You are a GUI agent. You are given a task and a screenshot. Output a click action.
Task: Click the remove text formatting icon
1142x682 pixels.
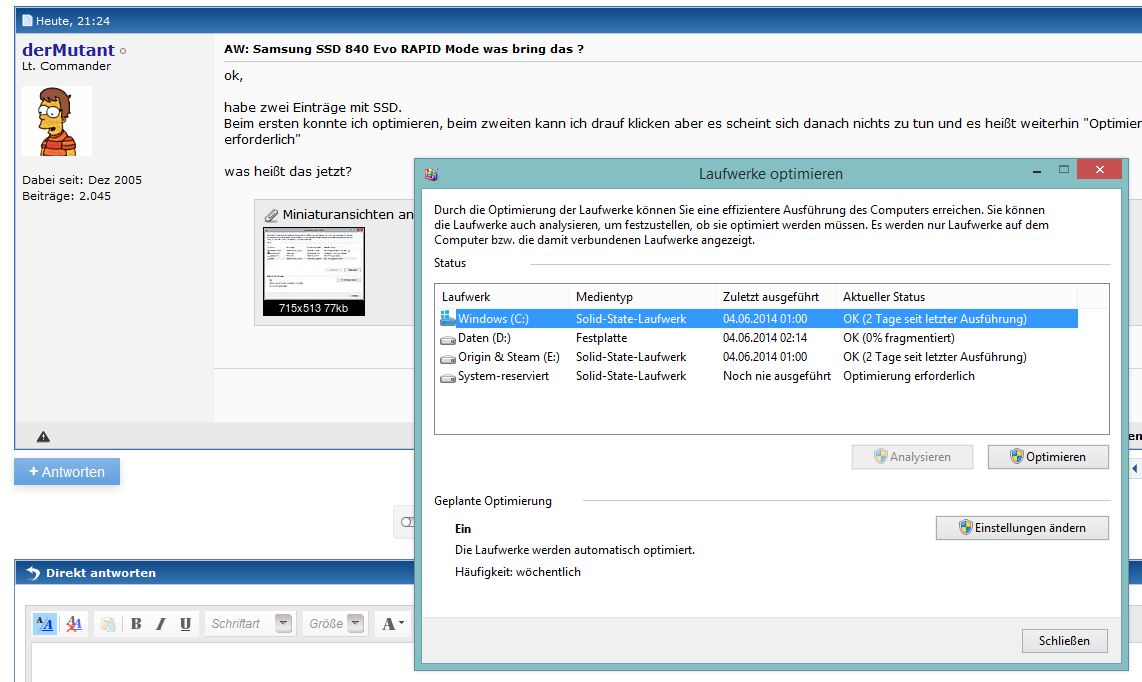coord(74,624)
